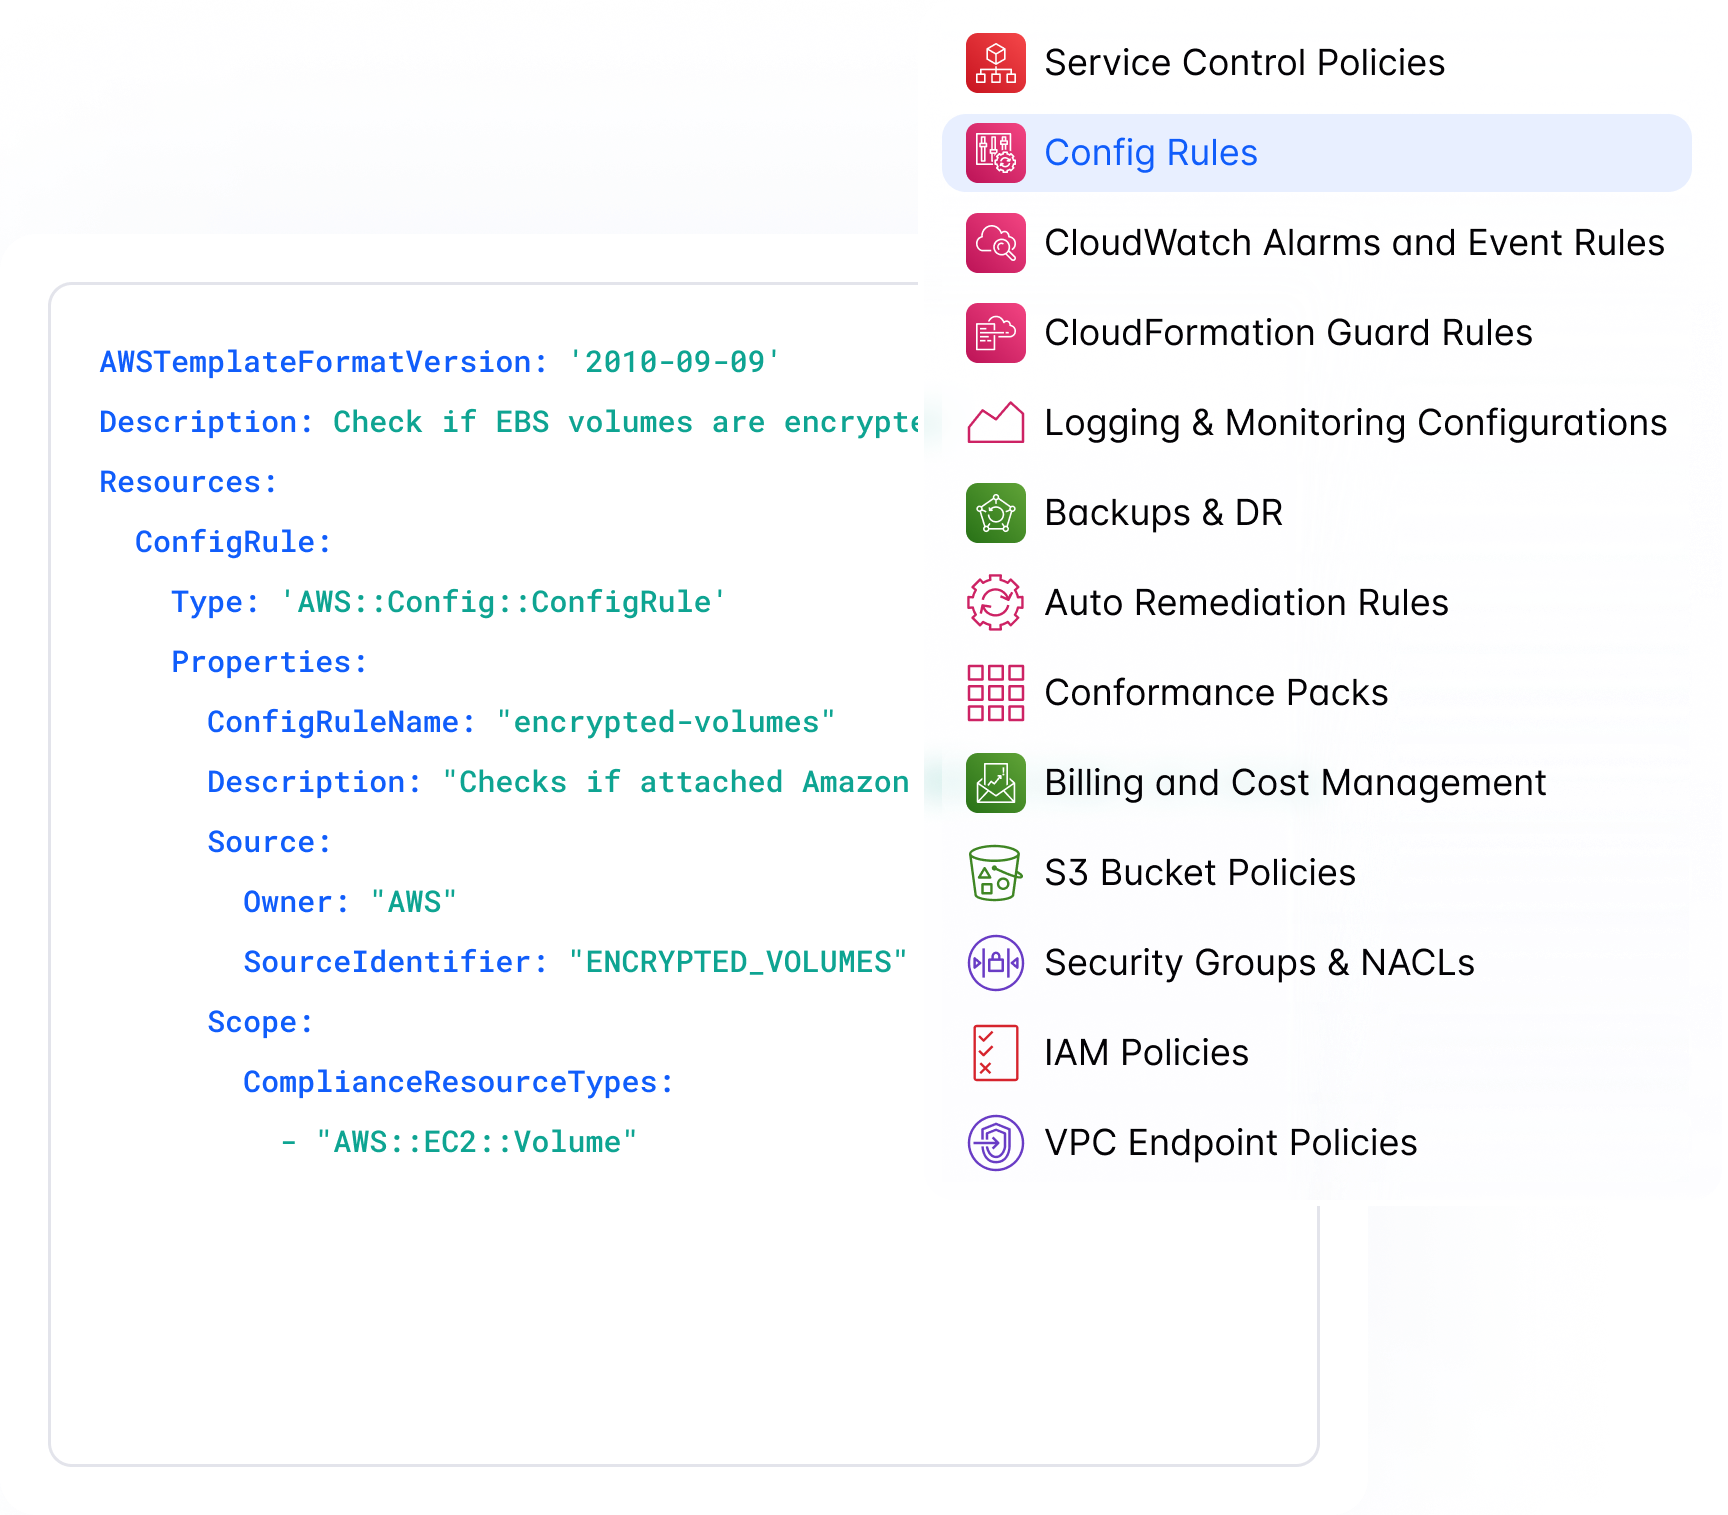This screenshot has width=1728, height=1515.
Task: Click the CloudFormation Guard Rules icon
Action: click(x=995, y=333)
